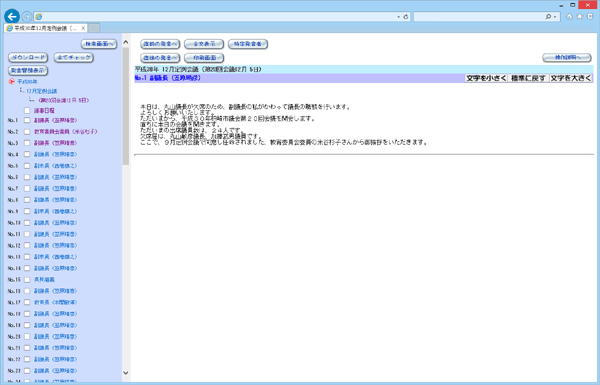600x385 pixels.
Task: Click the 直後の発言へ button
Action: coord(160,58)
